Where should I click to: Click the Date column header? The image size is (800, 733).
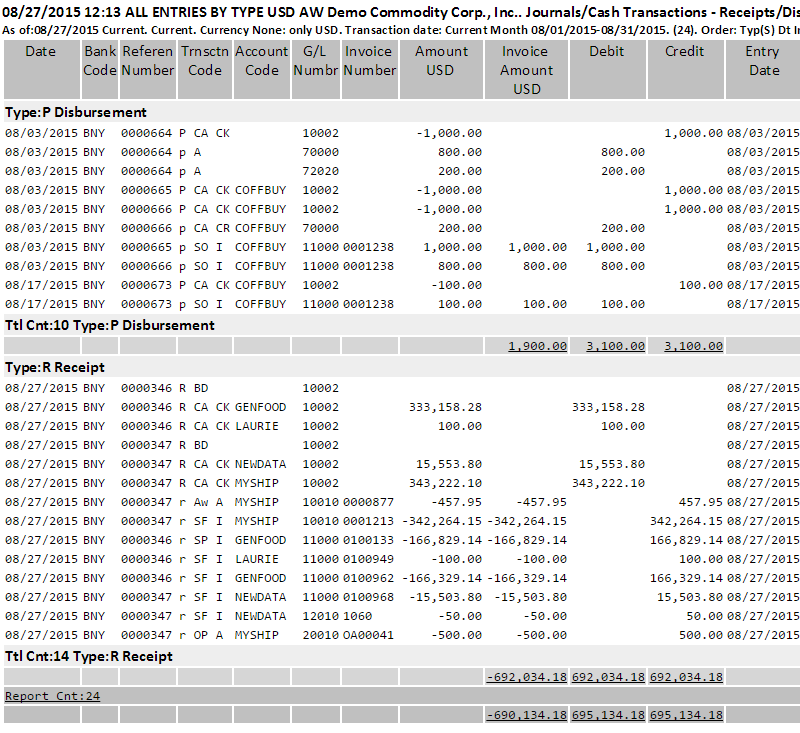(x=42, y=70)
